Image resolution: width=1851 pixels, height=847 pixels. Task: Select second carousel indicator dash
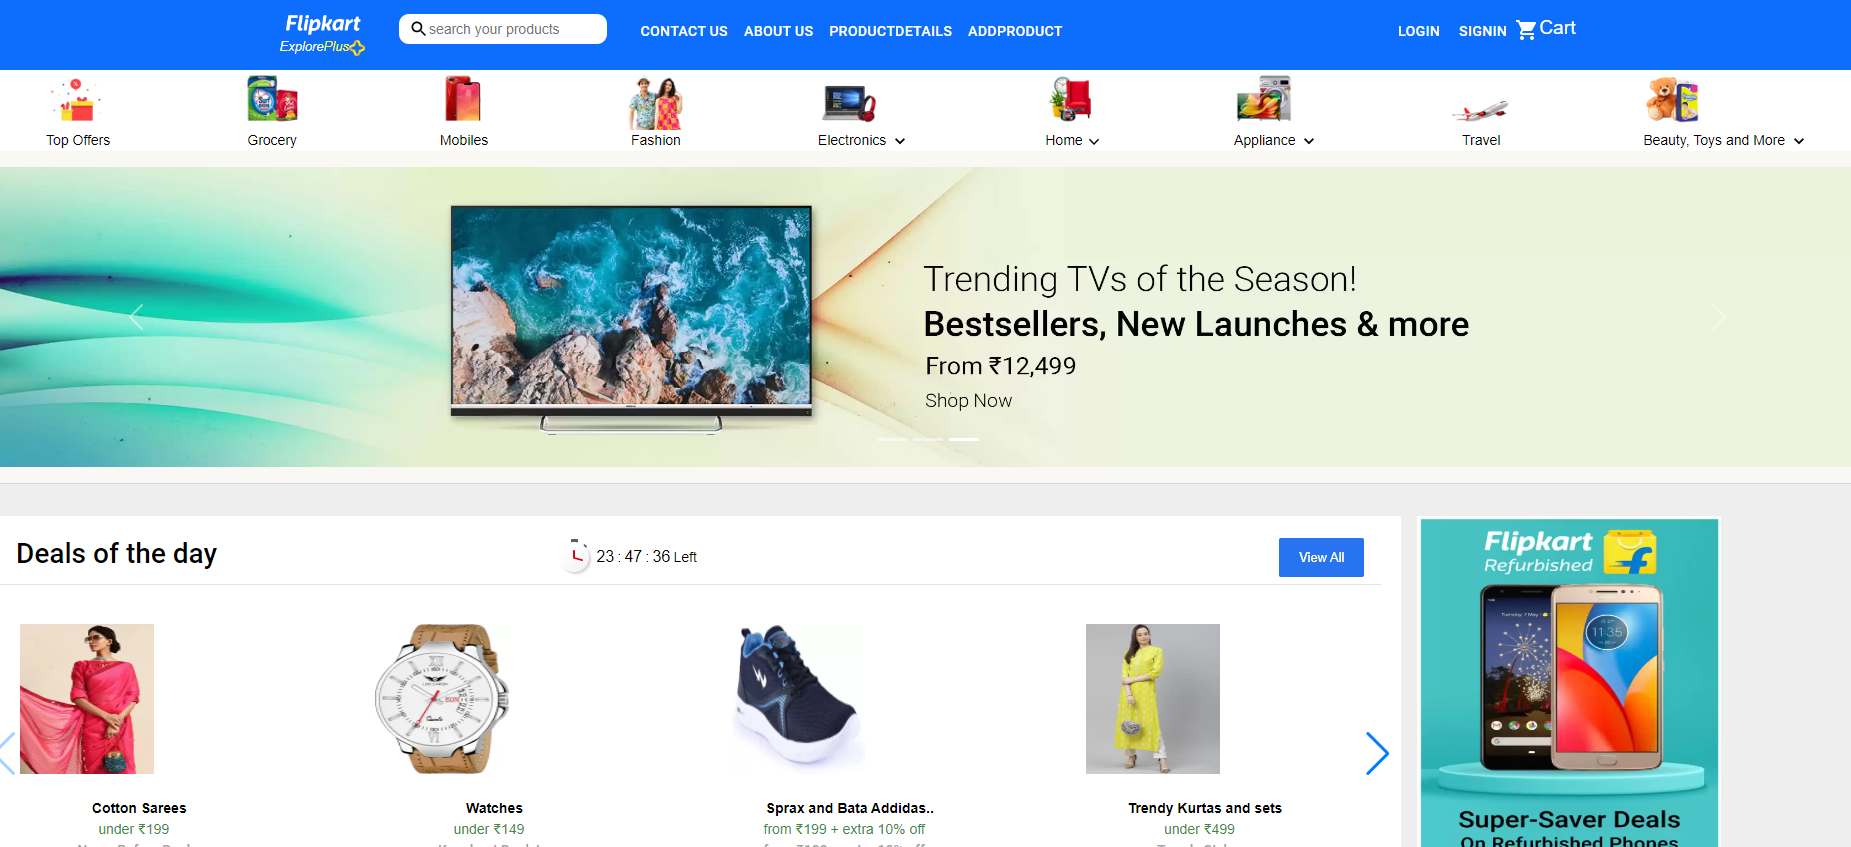coord(928,439)
